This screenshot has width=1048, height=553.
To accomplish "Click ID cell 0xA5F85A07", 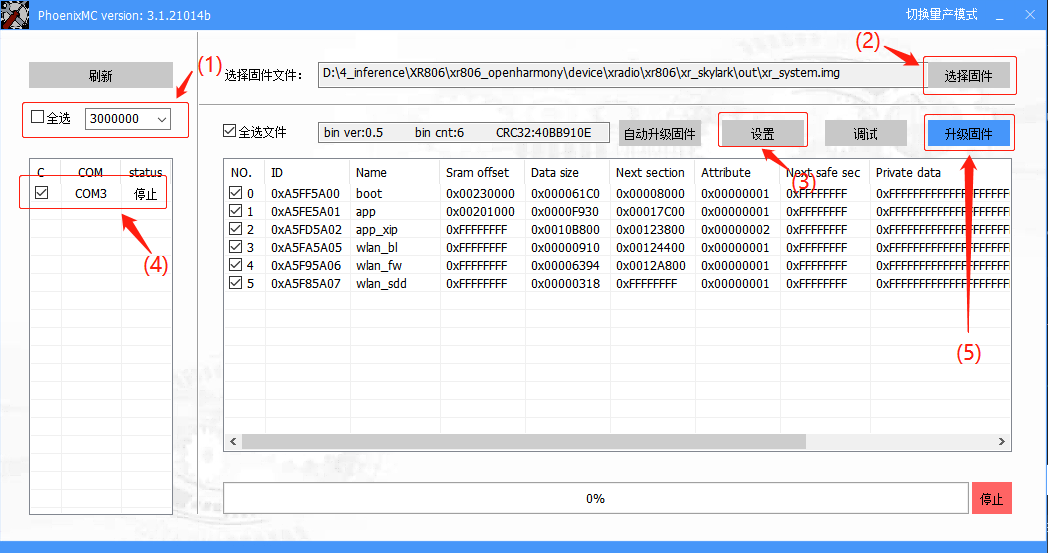I will (x=305, y=284).
